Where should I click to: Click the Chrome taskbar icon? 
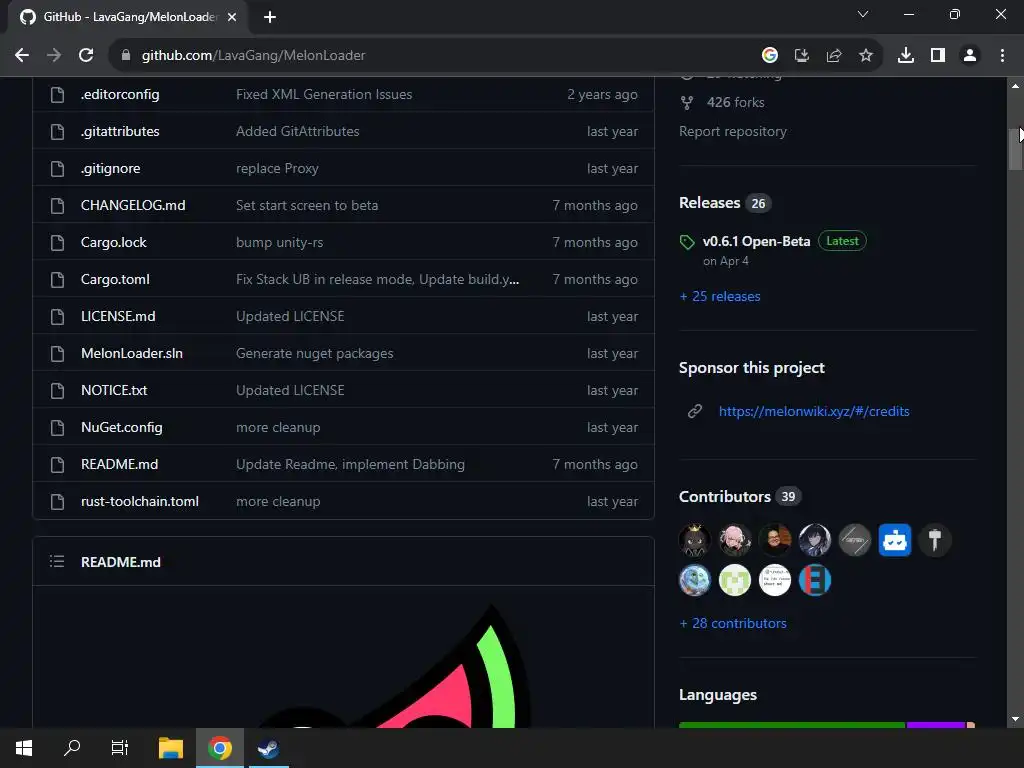click(x=219, y=748)
